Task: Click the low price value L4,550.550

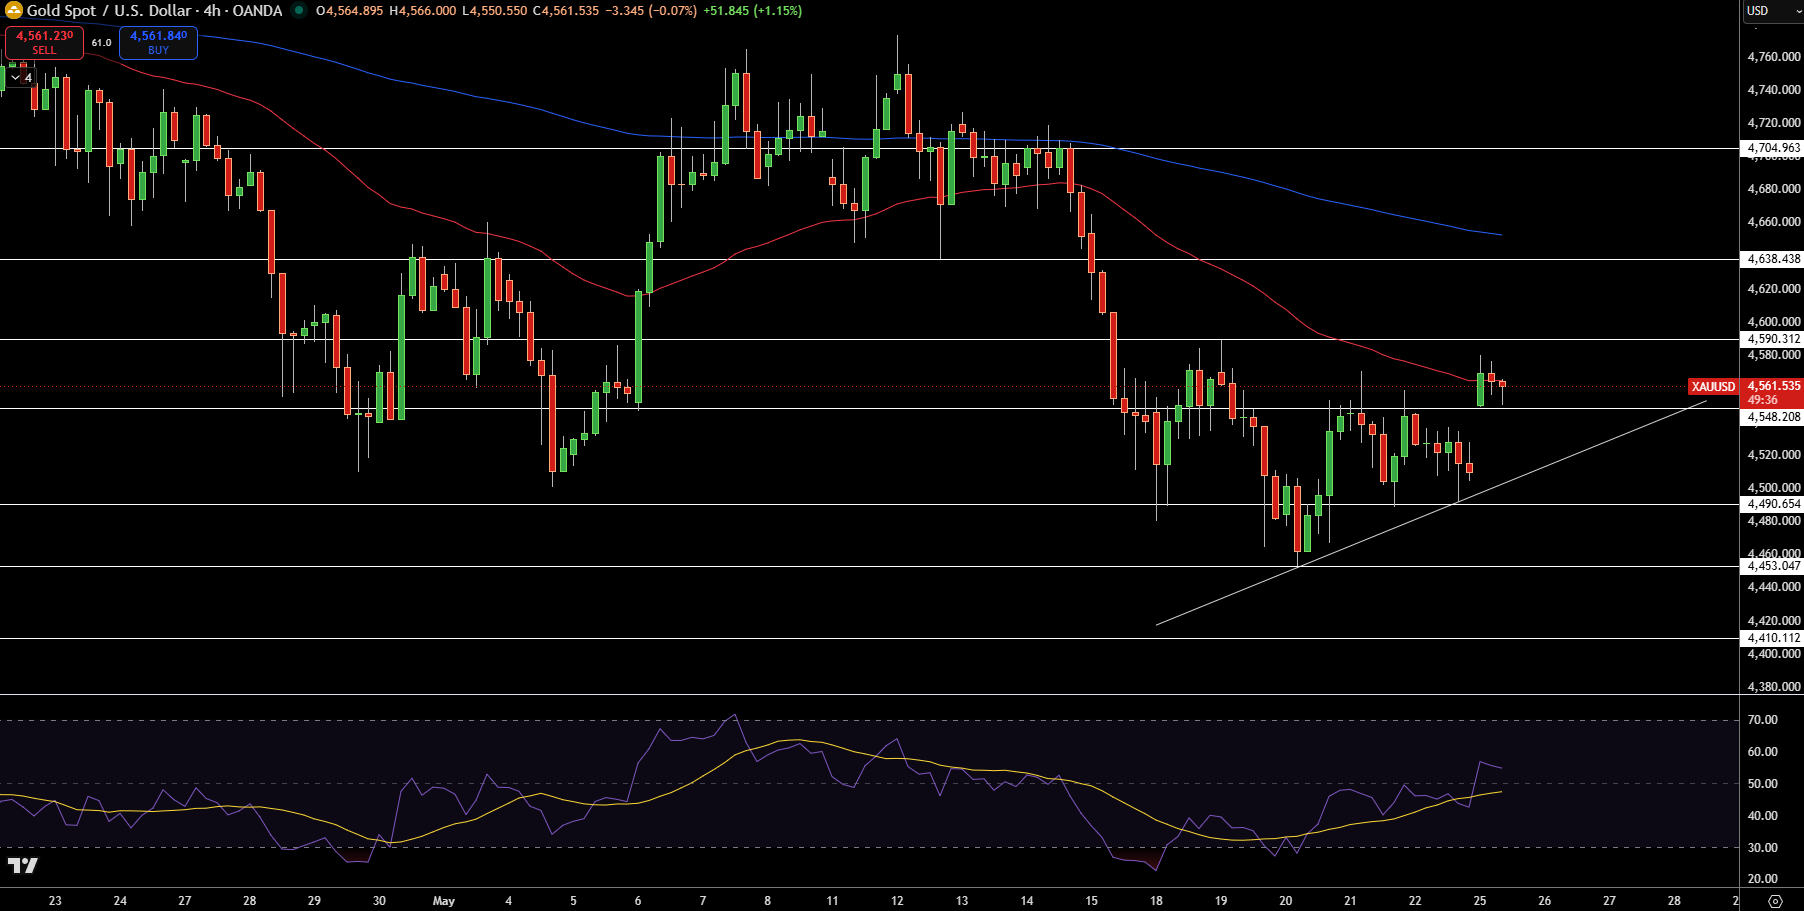Action: coord(494,11)
